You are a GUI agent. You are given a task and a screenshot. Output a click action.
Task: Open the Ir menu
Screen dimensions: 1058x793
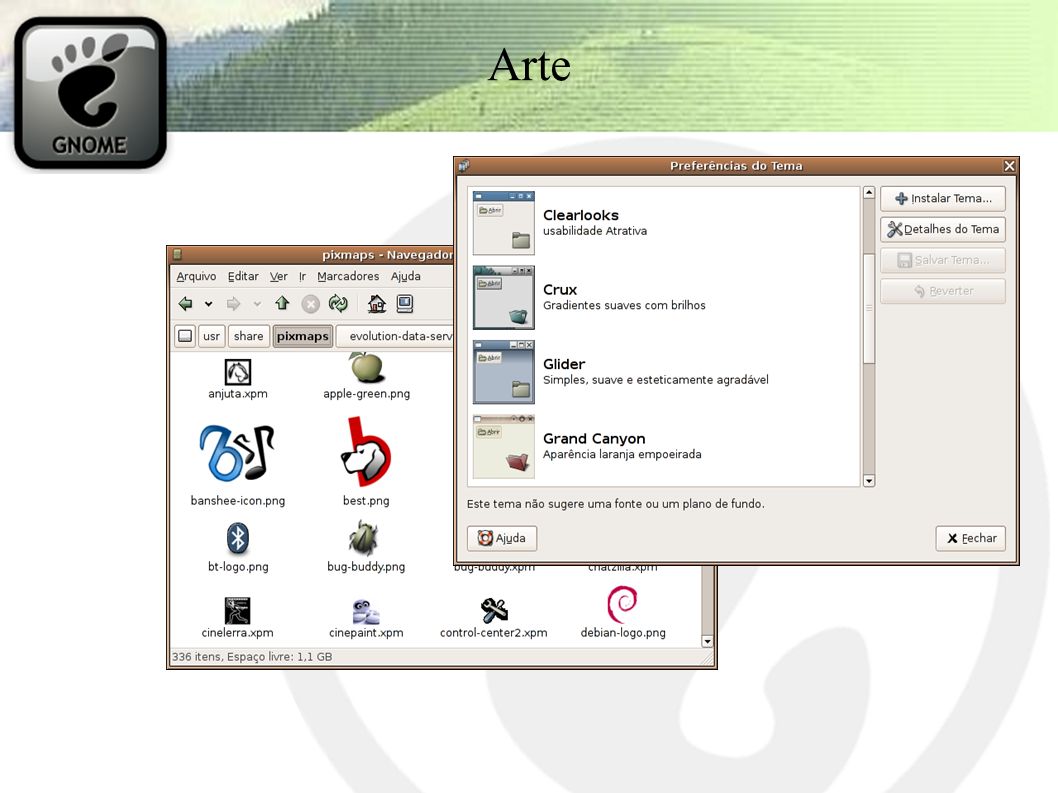(x=302, y=276)
